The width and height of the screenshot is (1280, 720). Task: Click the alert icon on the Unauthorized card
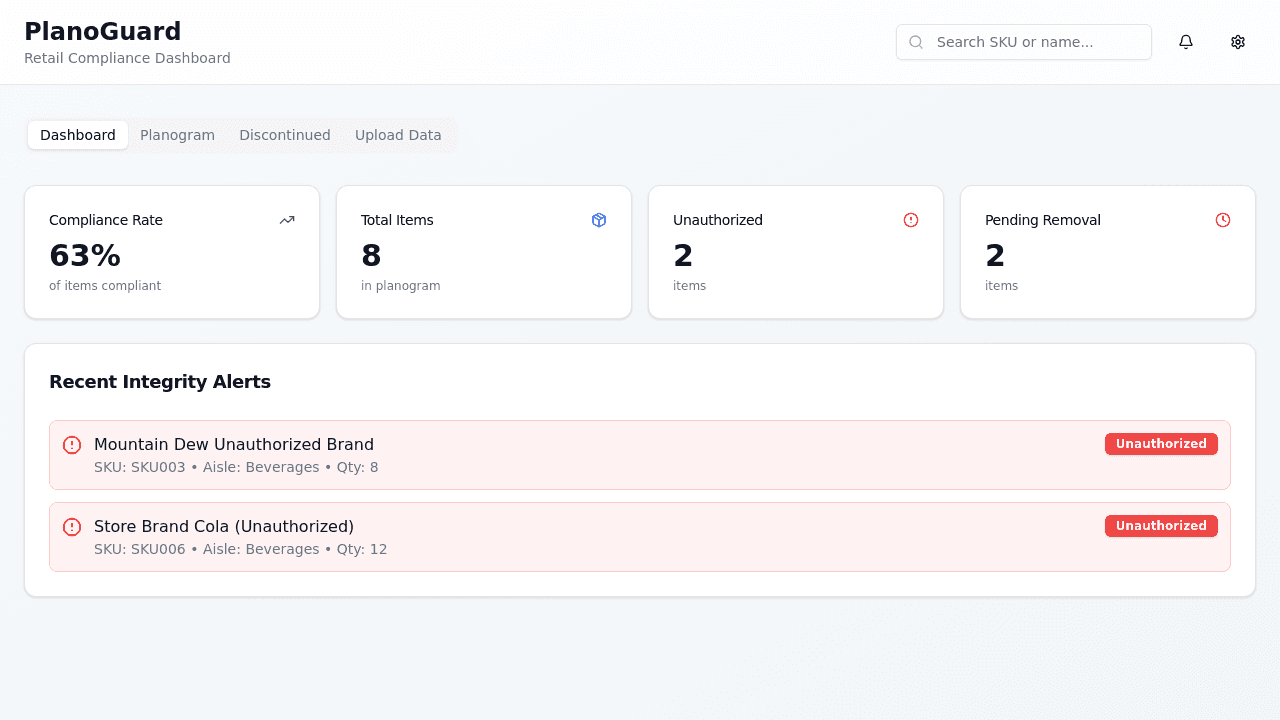click(x=911, y=220)
